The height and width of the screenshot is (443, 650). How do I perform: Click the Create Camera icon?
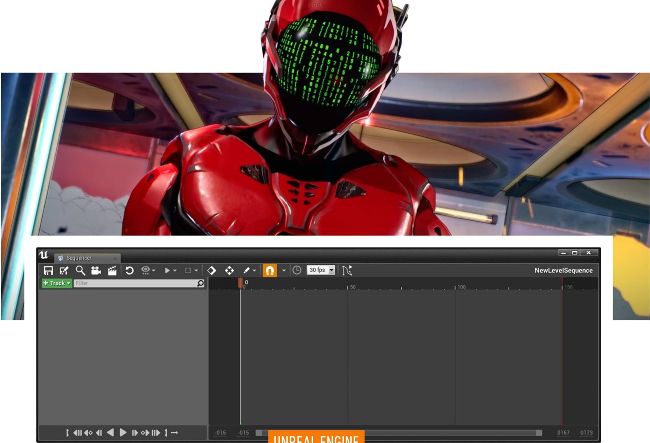coord(96,270)
